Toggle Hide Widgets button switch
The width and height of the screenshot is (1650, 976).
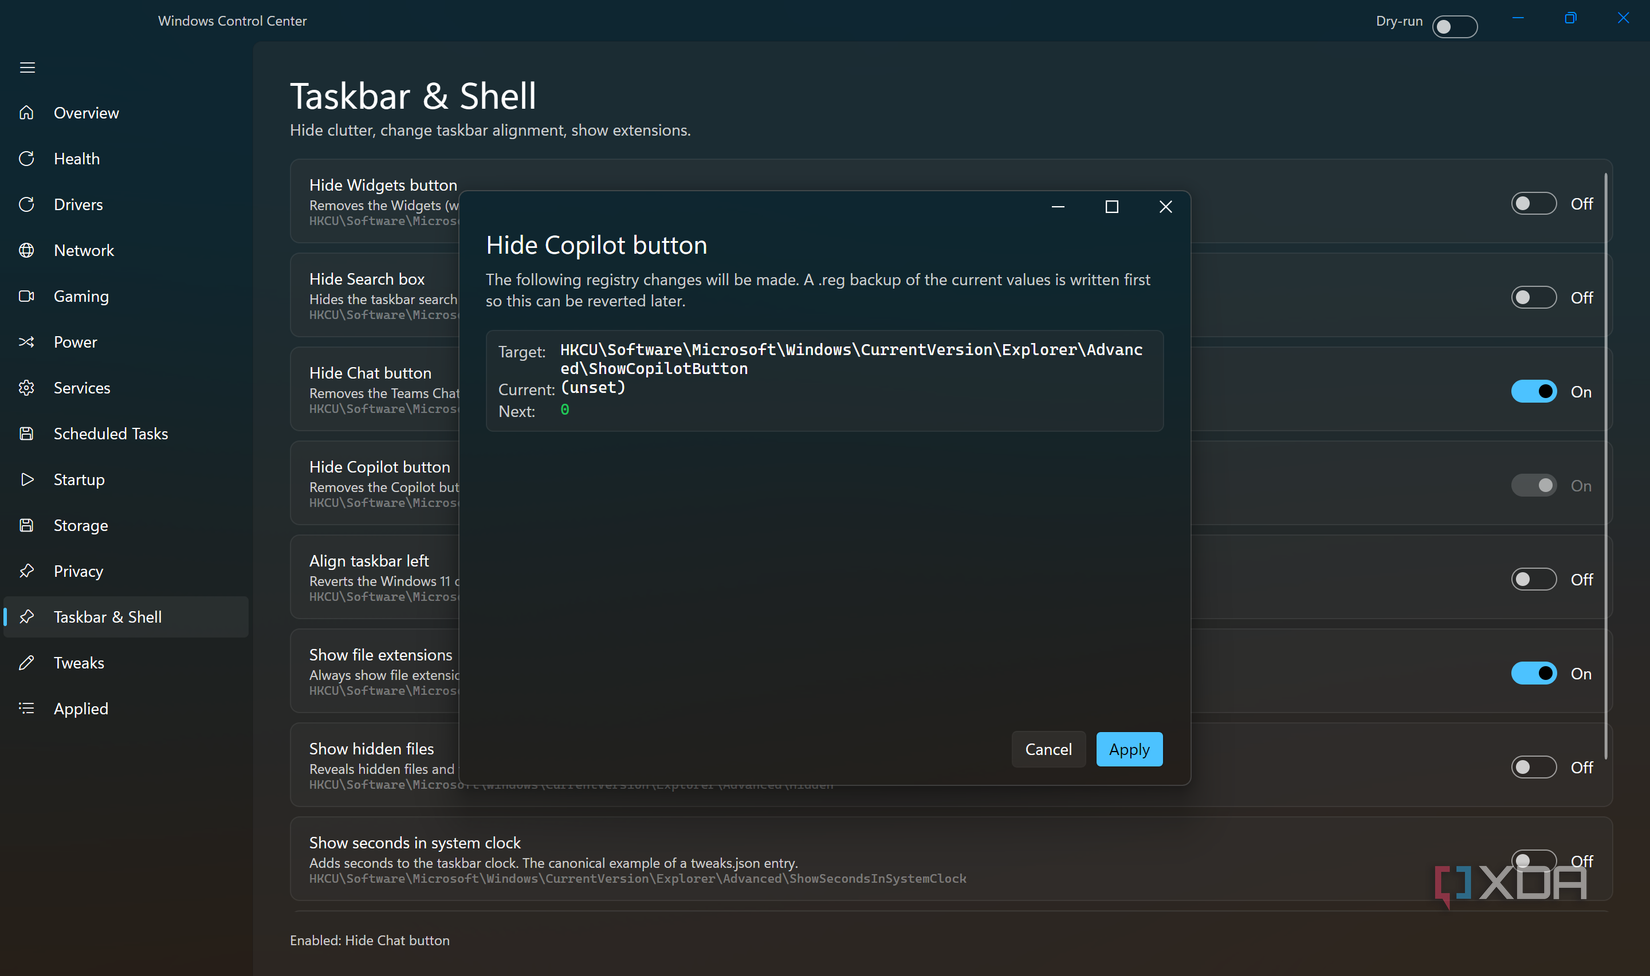click(x=1534, y=204)
